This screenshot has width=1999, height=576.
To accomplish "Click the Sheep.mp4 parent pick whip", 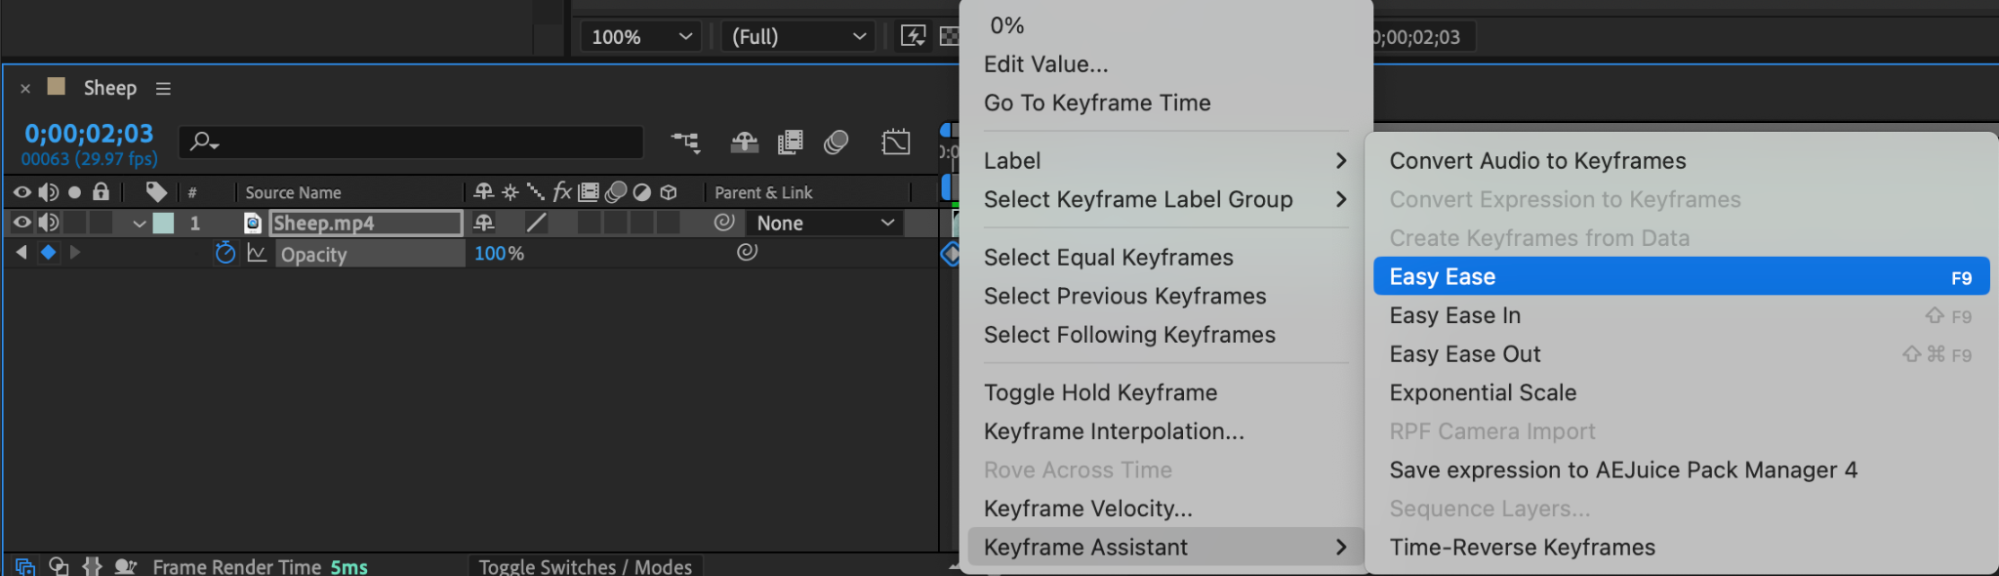I will [724, 222].
